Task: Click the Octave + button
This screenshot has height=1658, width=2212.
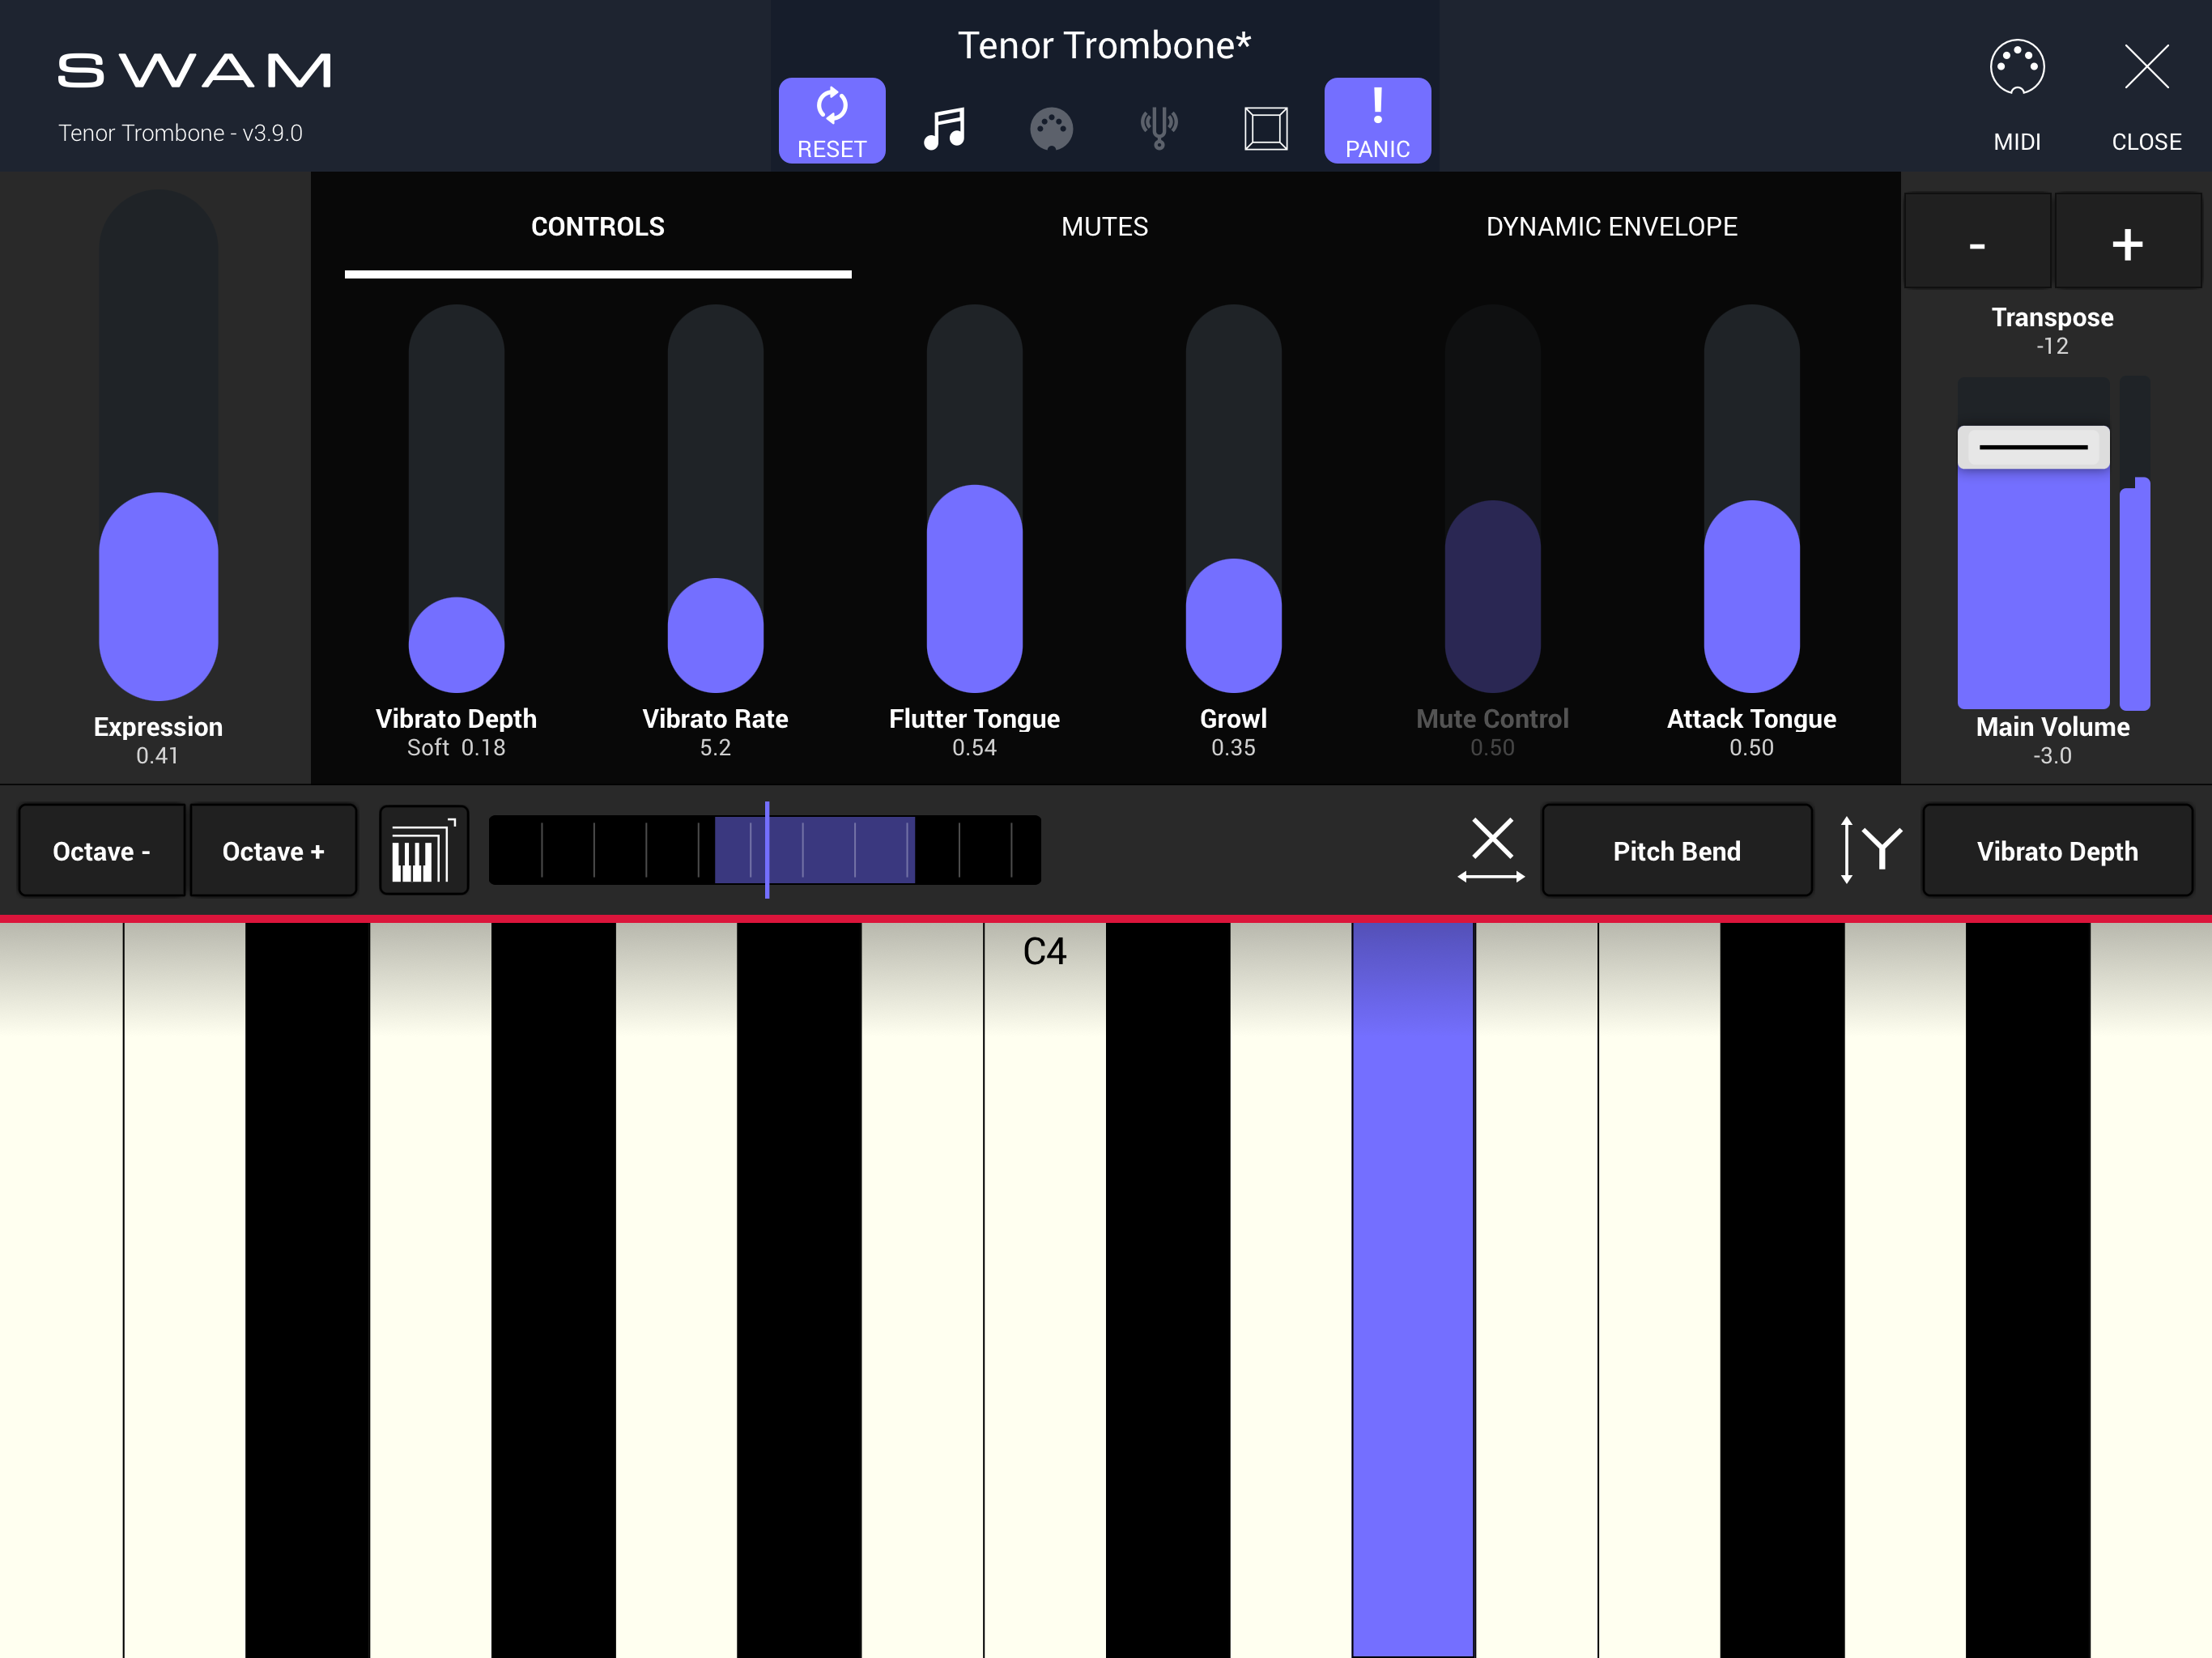Action: point(273,851)
